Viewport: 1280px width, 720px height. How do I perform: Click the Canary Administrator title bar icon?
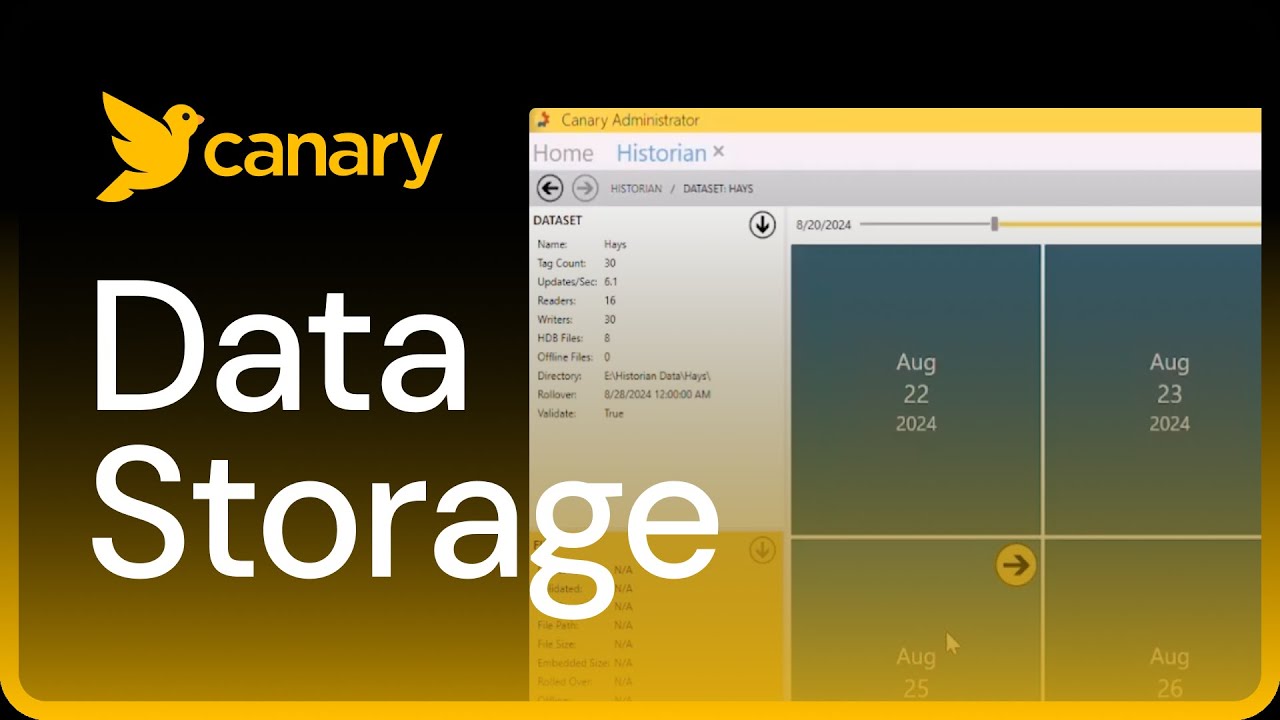click(x=543, y=120)
